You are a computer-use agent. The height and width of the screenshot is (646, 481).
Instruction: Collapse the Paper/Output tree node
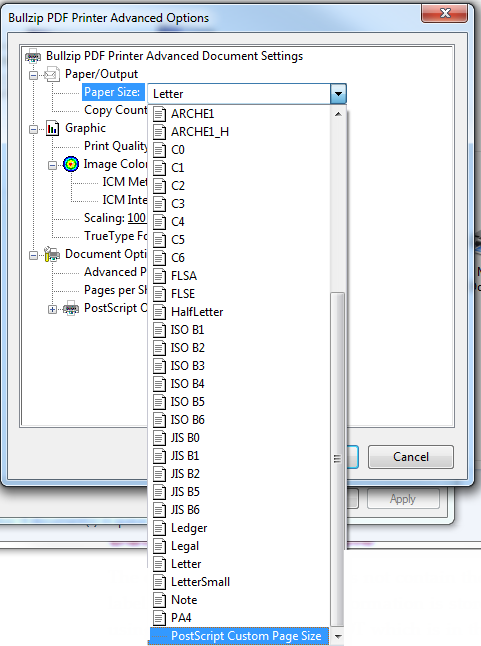coord(33,75)
